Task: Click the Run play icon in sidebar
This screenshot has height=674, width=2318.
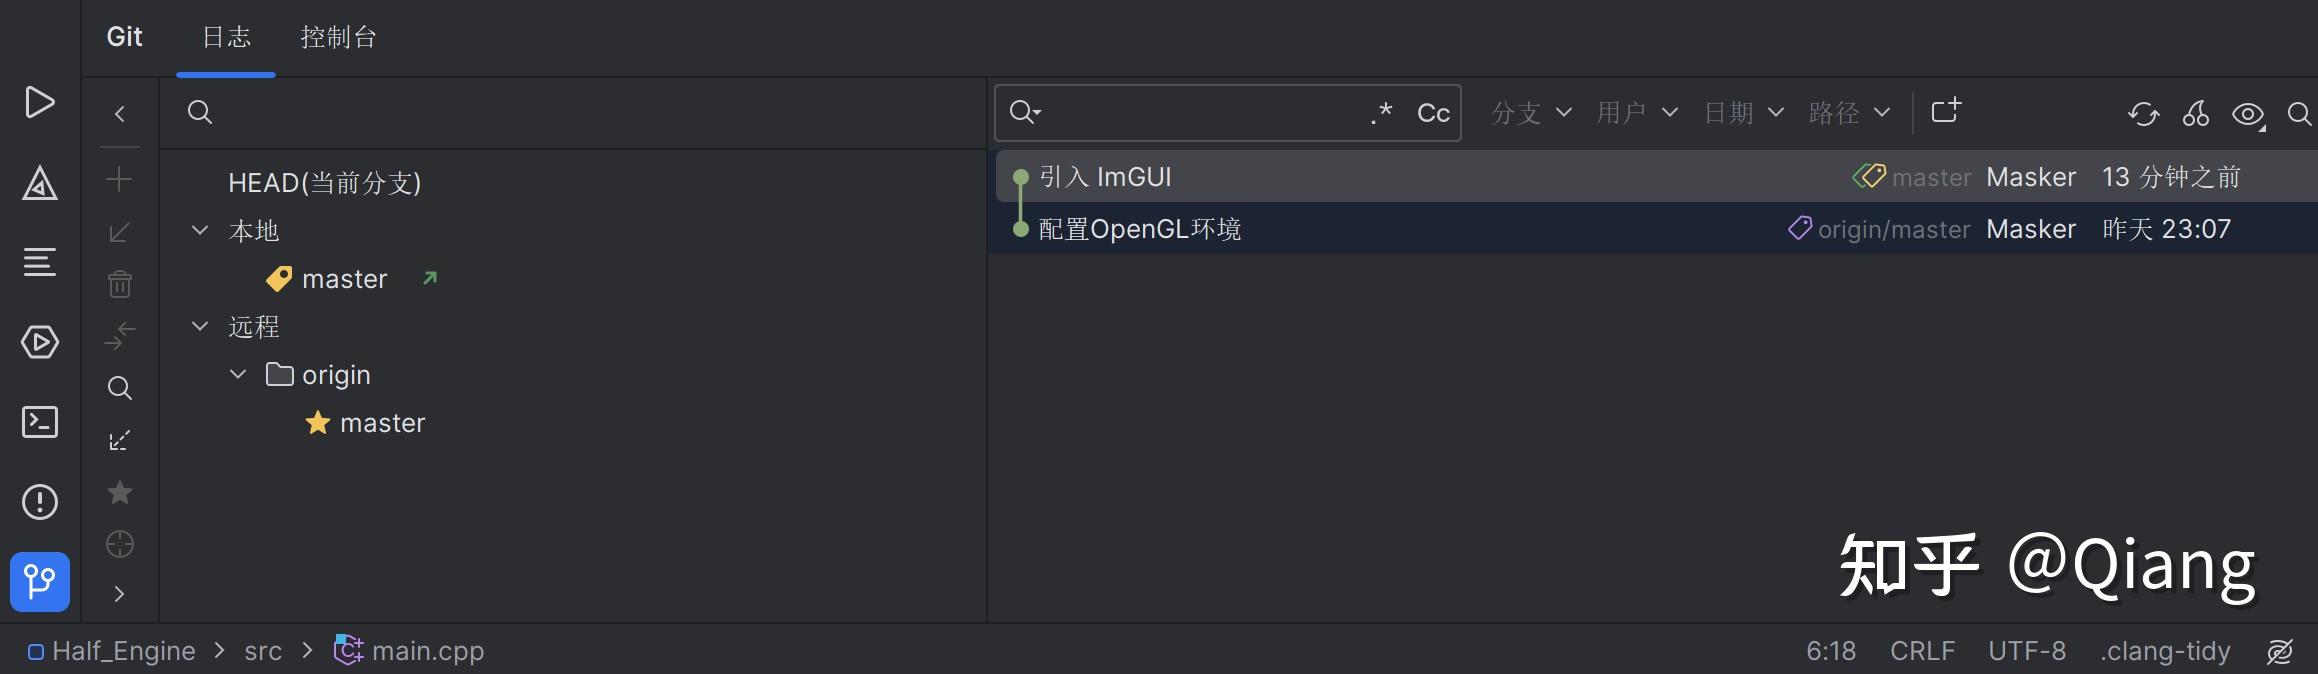Action: click(x=40, y=102)
